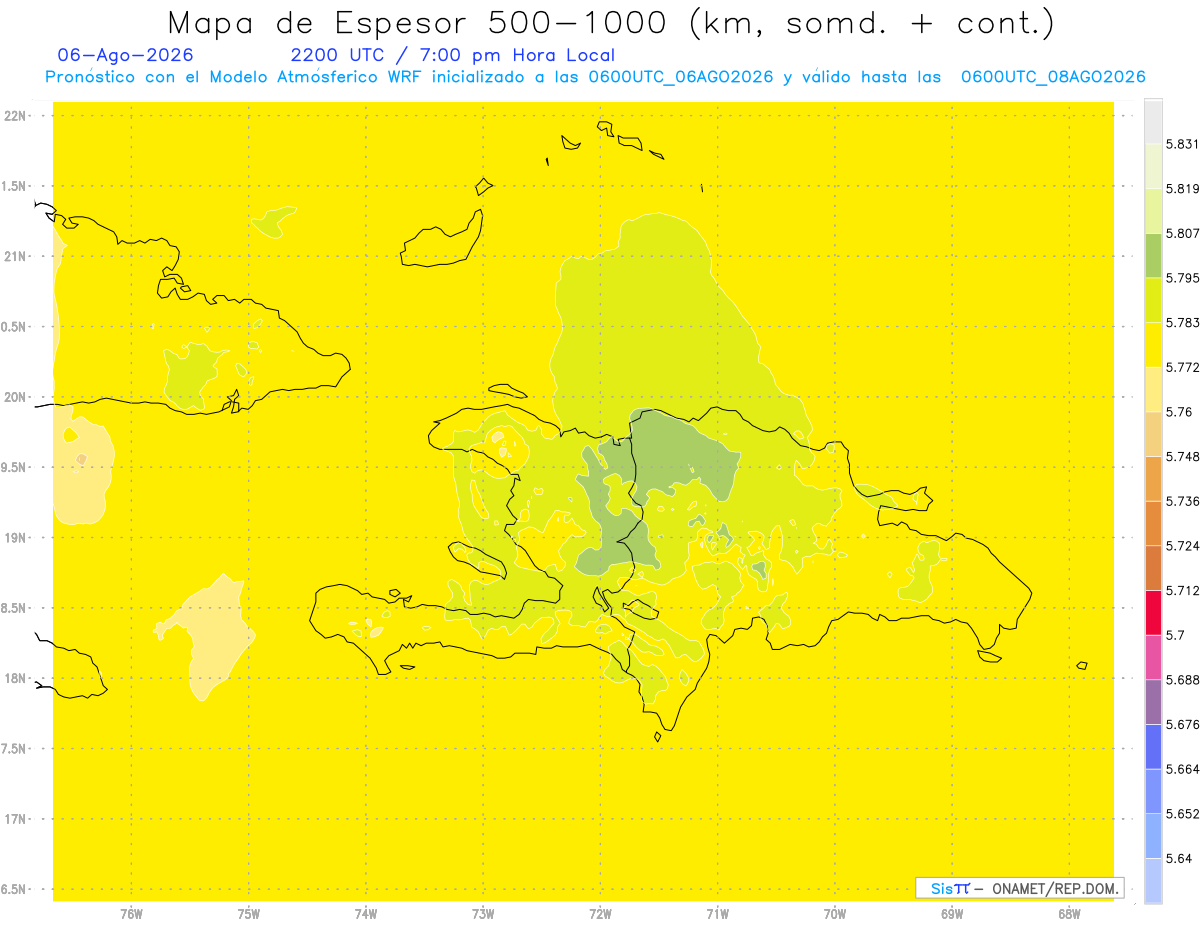This screenshot has height=927, width=1200.
Task: Click the purple legend swatch above 5.676
Action: [x=1153, y=702]
